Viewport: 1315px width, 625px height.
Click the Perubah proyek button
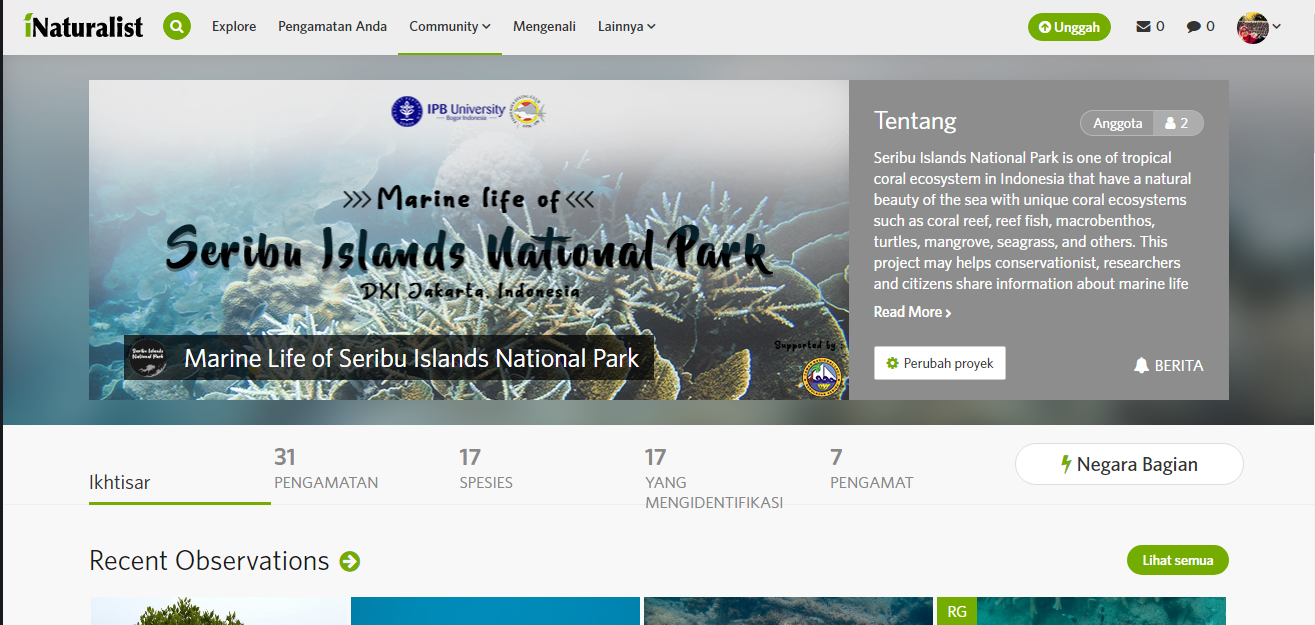(x=940, y=363)
